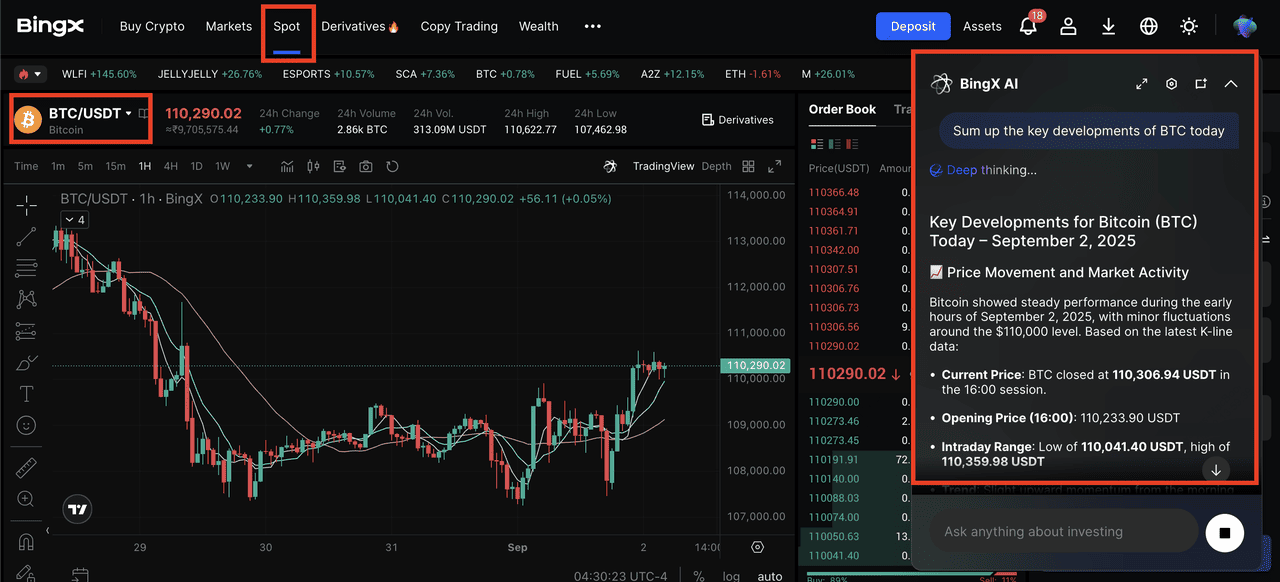The width and height of the screenshot is (1280, 582).
Task: Open the hot list fire dropdown
Action: pyautogui.click(x=30, y=74)
